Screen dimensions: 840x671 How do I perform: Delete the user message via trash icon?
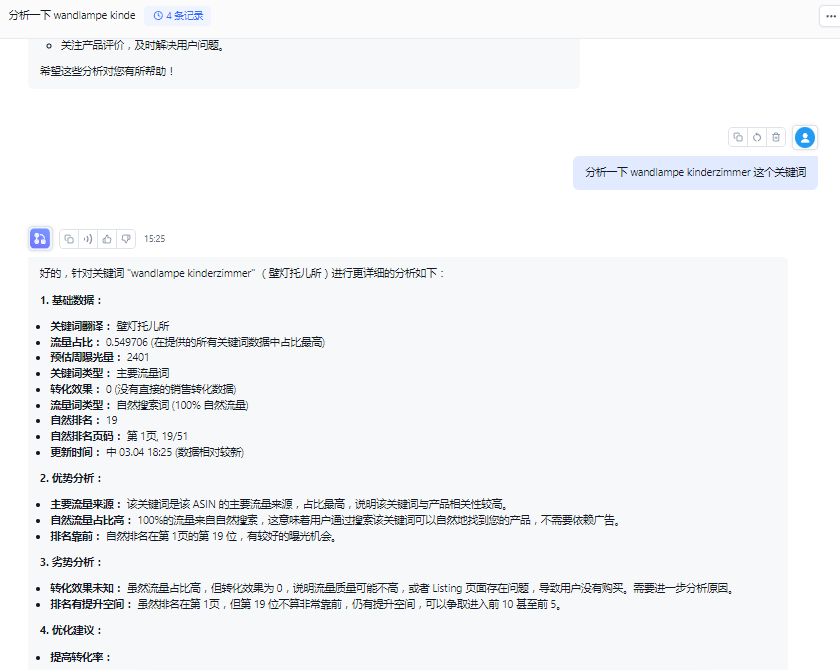click(x=776, y=137)
